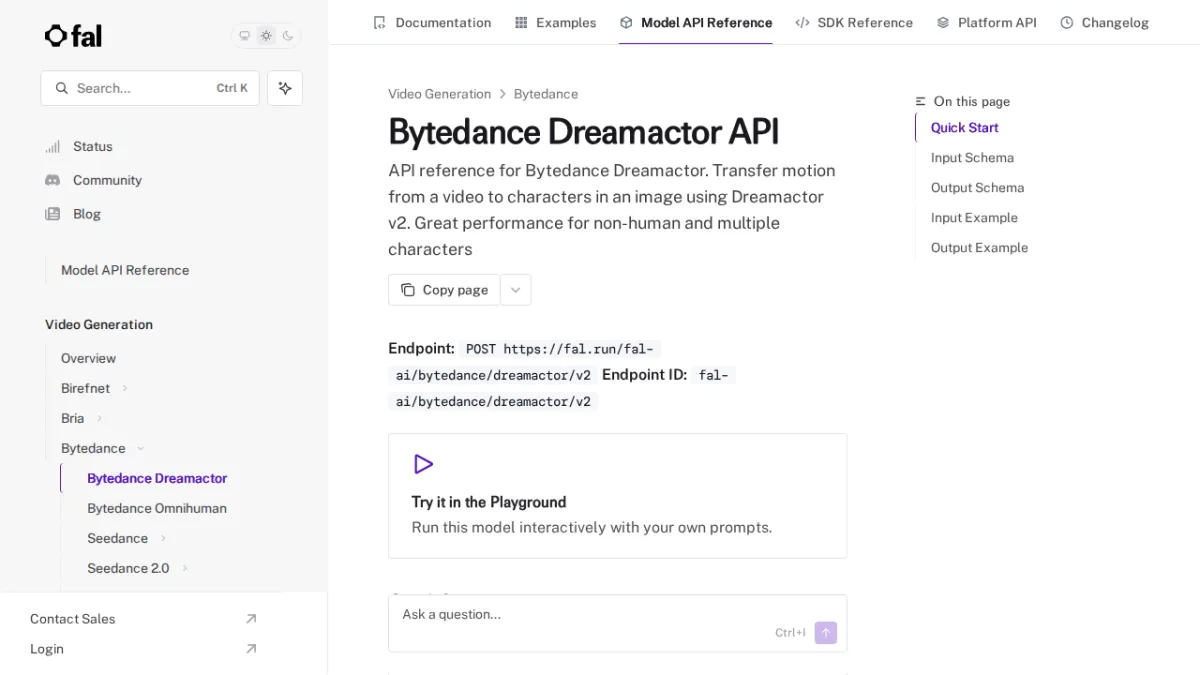Click the Login link
Screen dimensions: 1200x675
(47, 649)
